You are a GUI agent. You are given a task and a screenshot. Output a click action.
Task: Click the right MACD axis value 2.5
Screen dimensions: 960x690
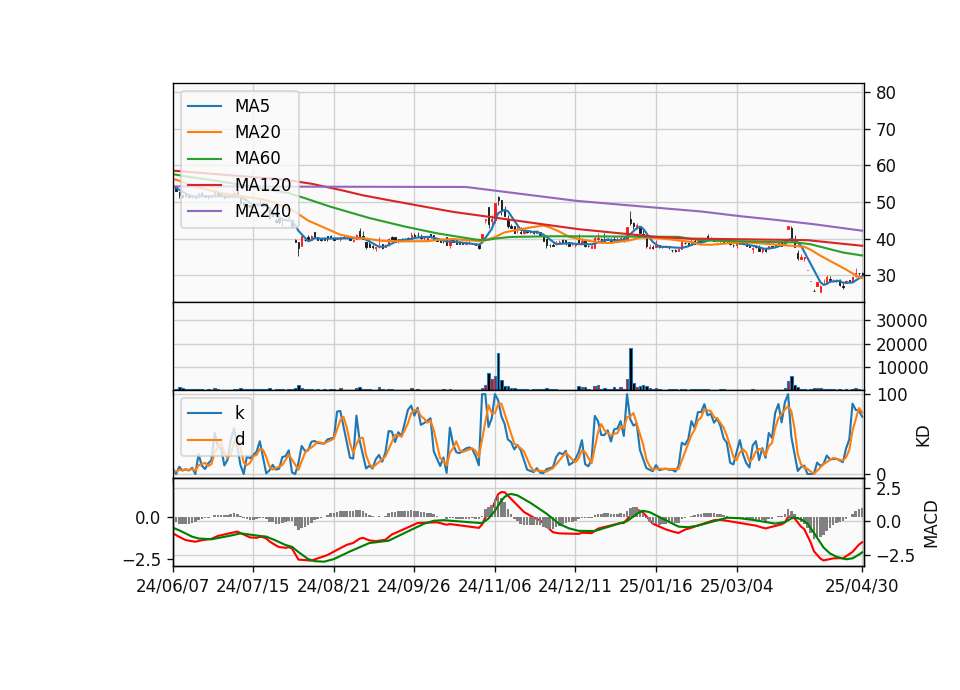pos(888,489)
